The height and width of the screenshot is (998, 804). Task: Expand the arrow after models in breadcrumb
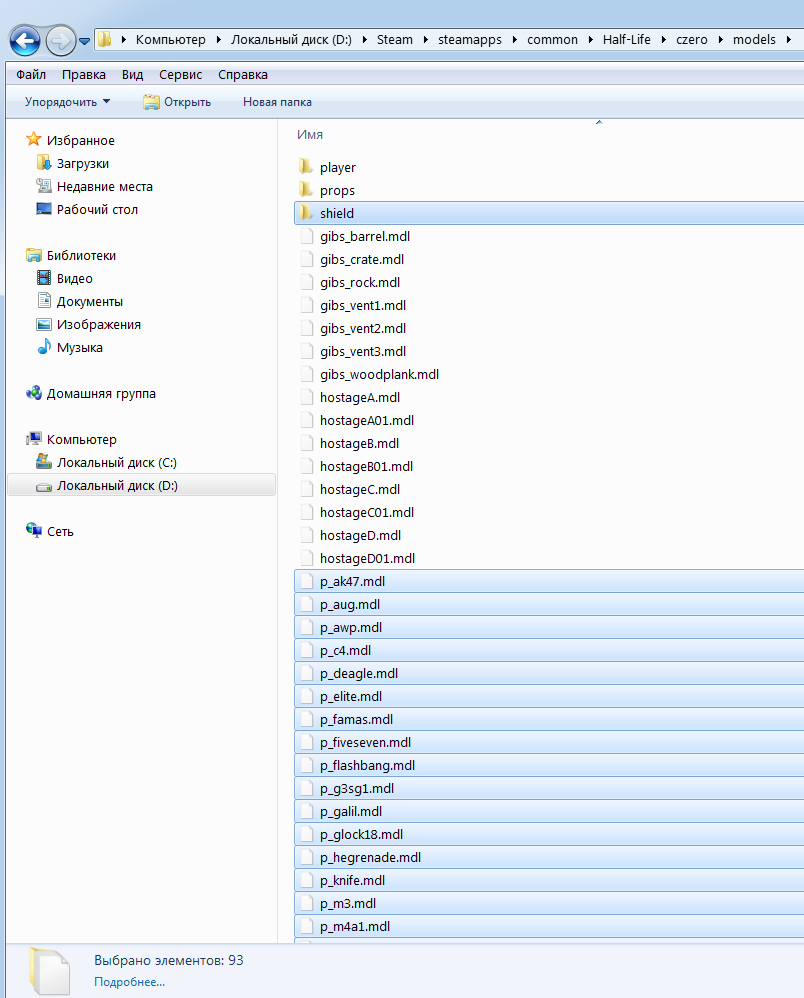pos(789,39)
